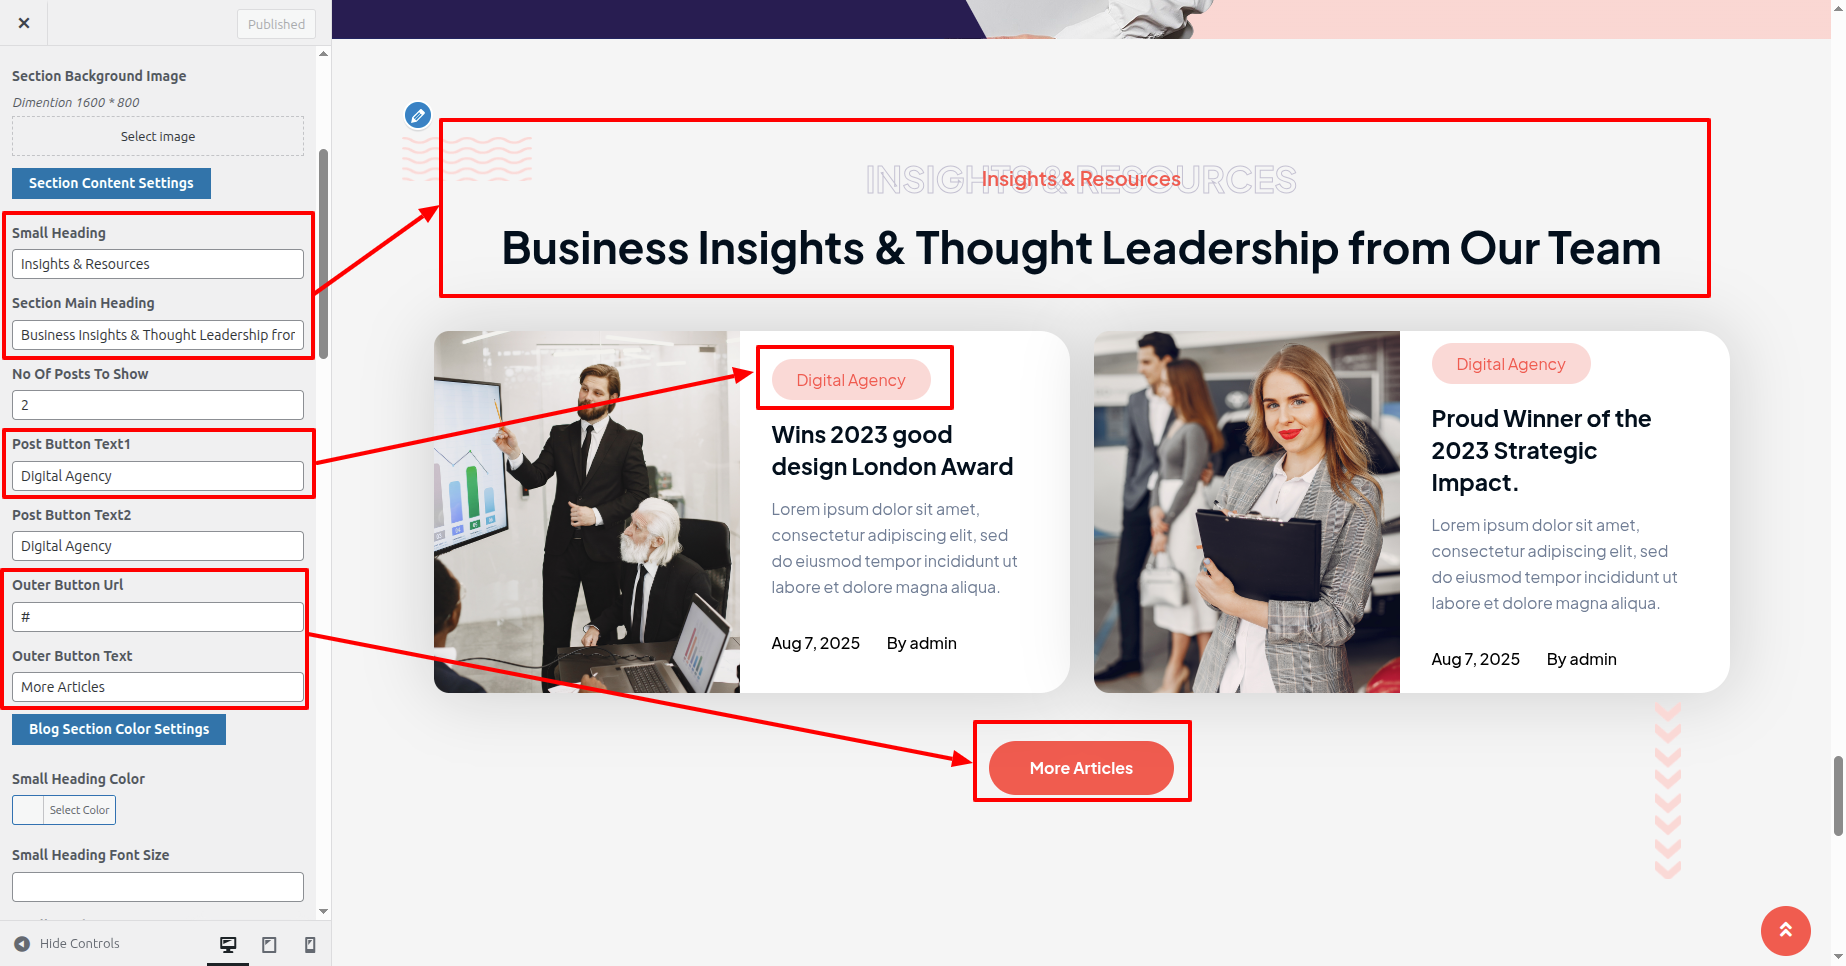1846x966 pixels.
Task: Click the blue pencil edit shortcut icon
Action: point(418,115)
